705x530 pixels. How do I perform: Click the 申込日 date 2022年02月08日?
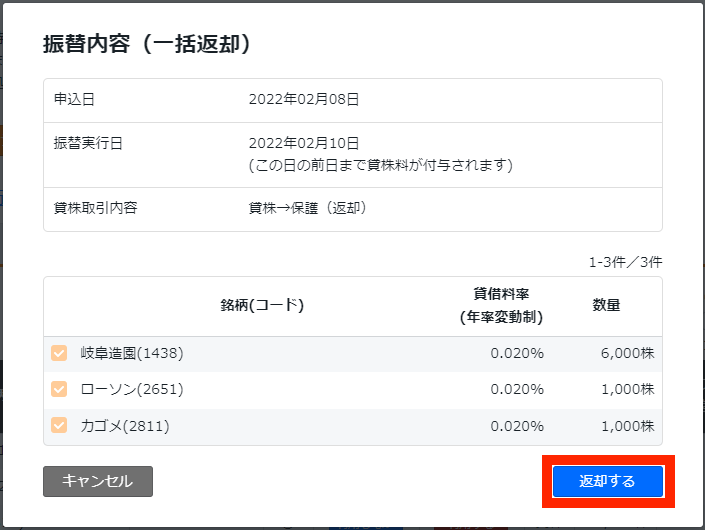click(x=304, y=99)
